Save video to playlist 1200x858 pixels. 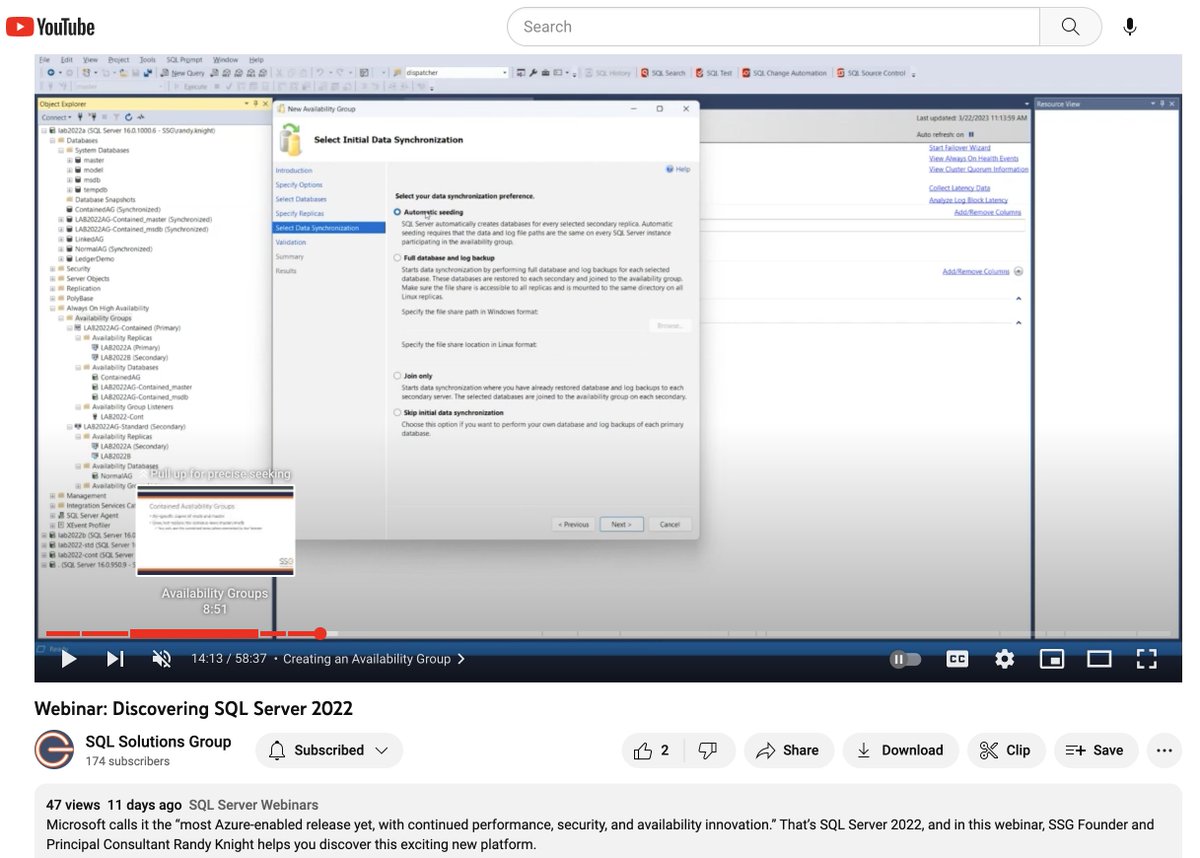click(x=1094, y=750)
